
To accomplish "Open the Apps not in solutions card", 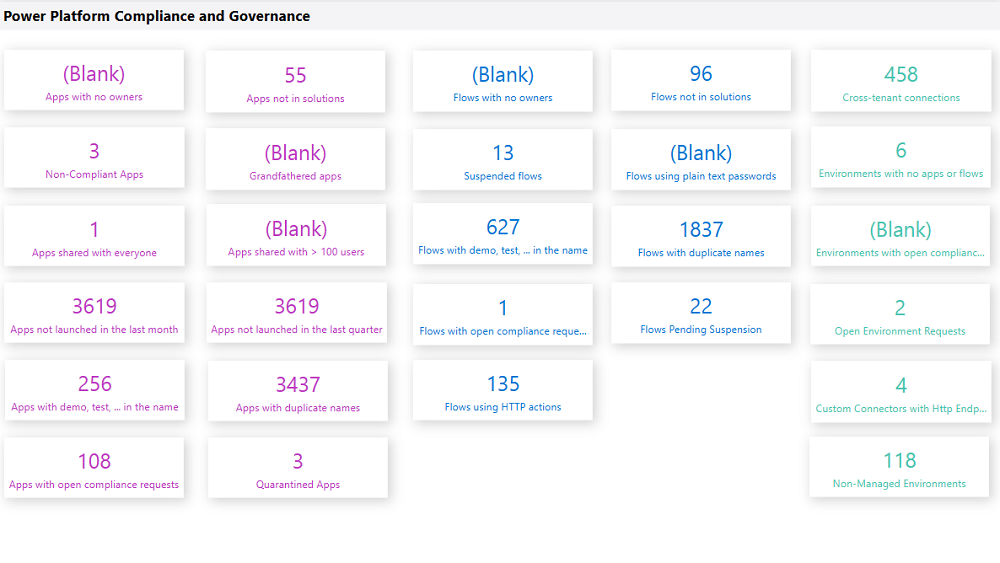I will pos(295,82).
